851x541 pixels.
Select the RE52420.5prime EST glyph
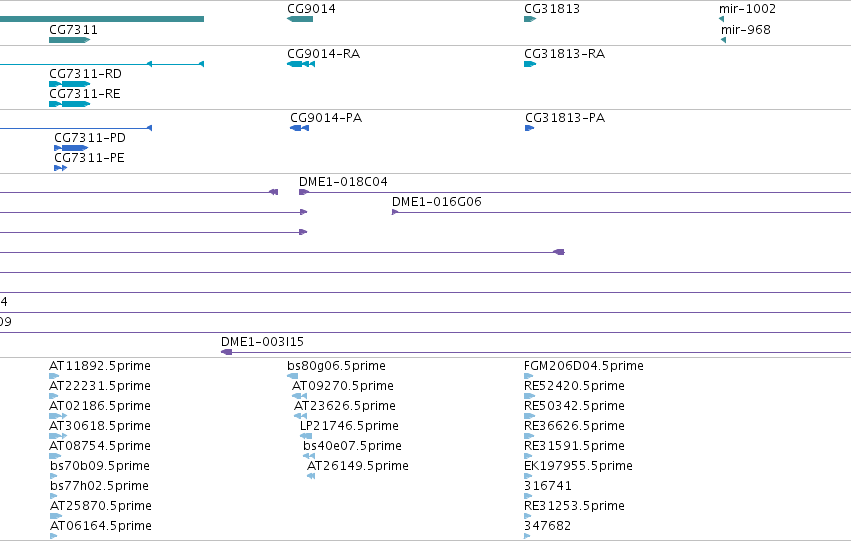(x=529, y=396)
